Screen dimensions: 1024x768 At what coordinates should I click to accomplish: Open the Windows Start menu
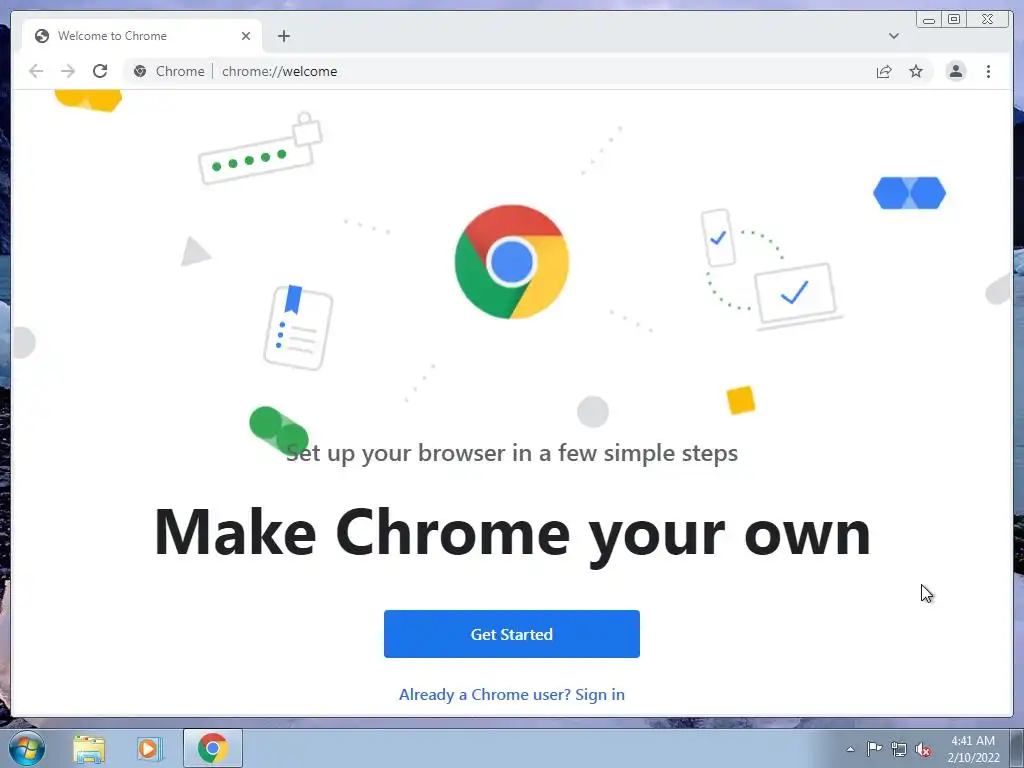27,748
